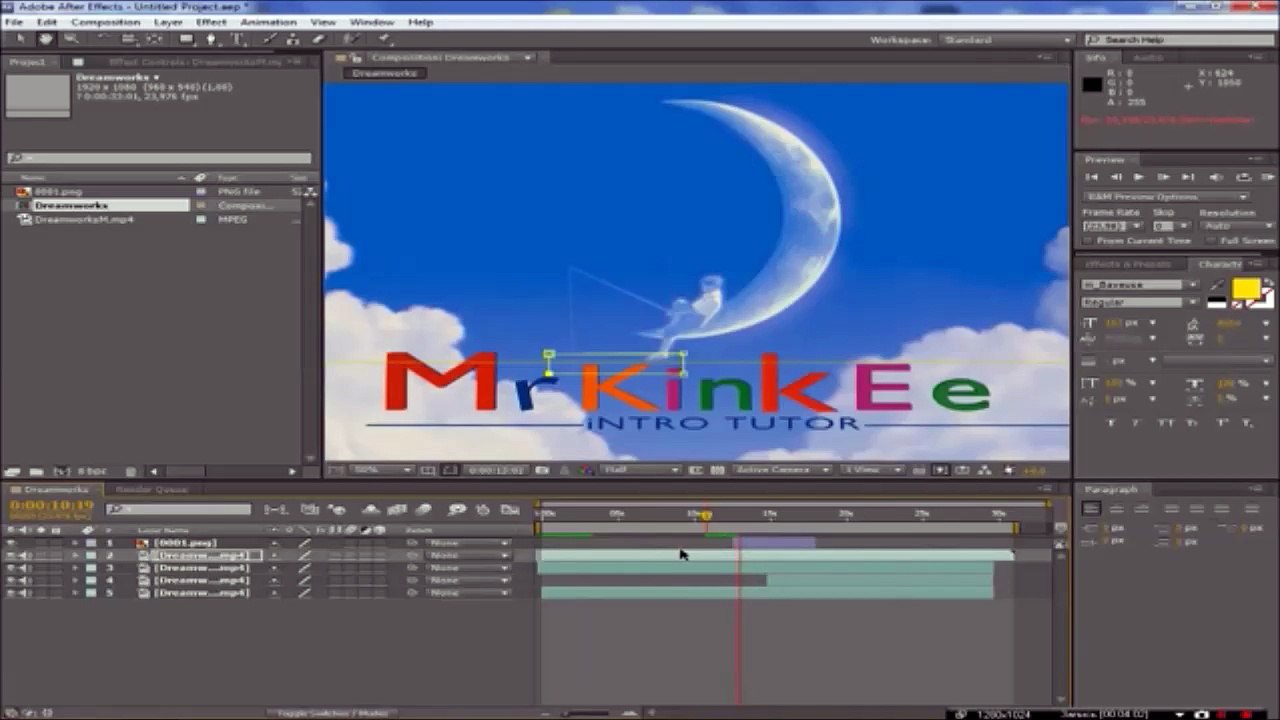Click the Play button in Preview panel
1280x720 pixels.
click(1140, 177)
